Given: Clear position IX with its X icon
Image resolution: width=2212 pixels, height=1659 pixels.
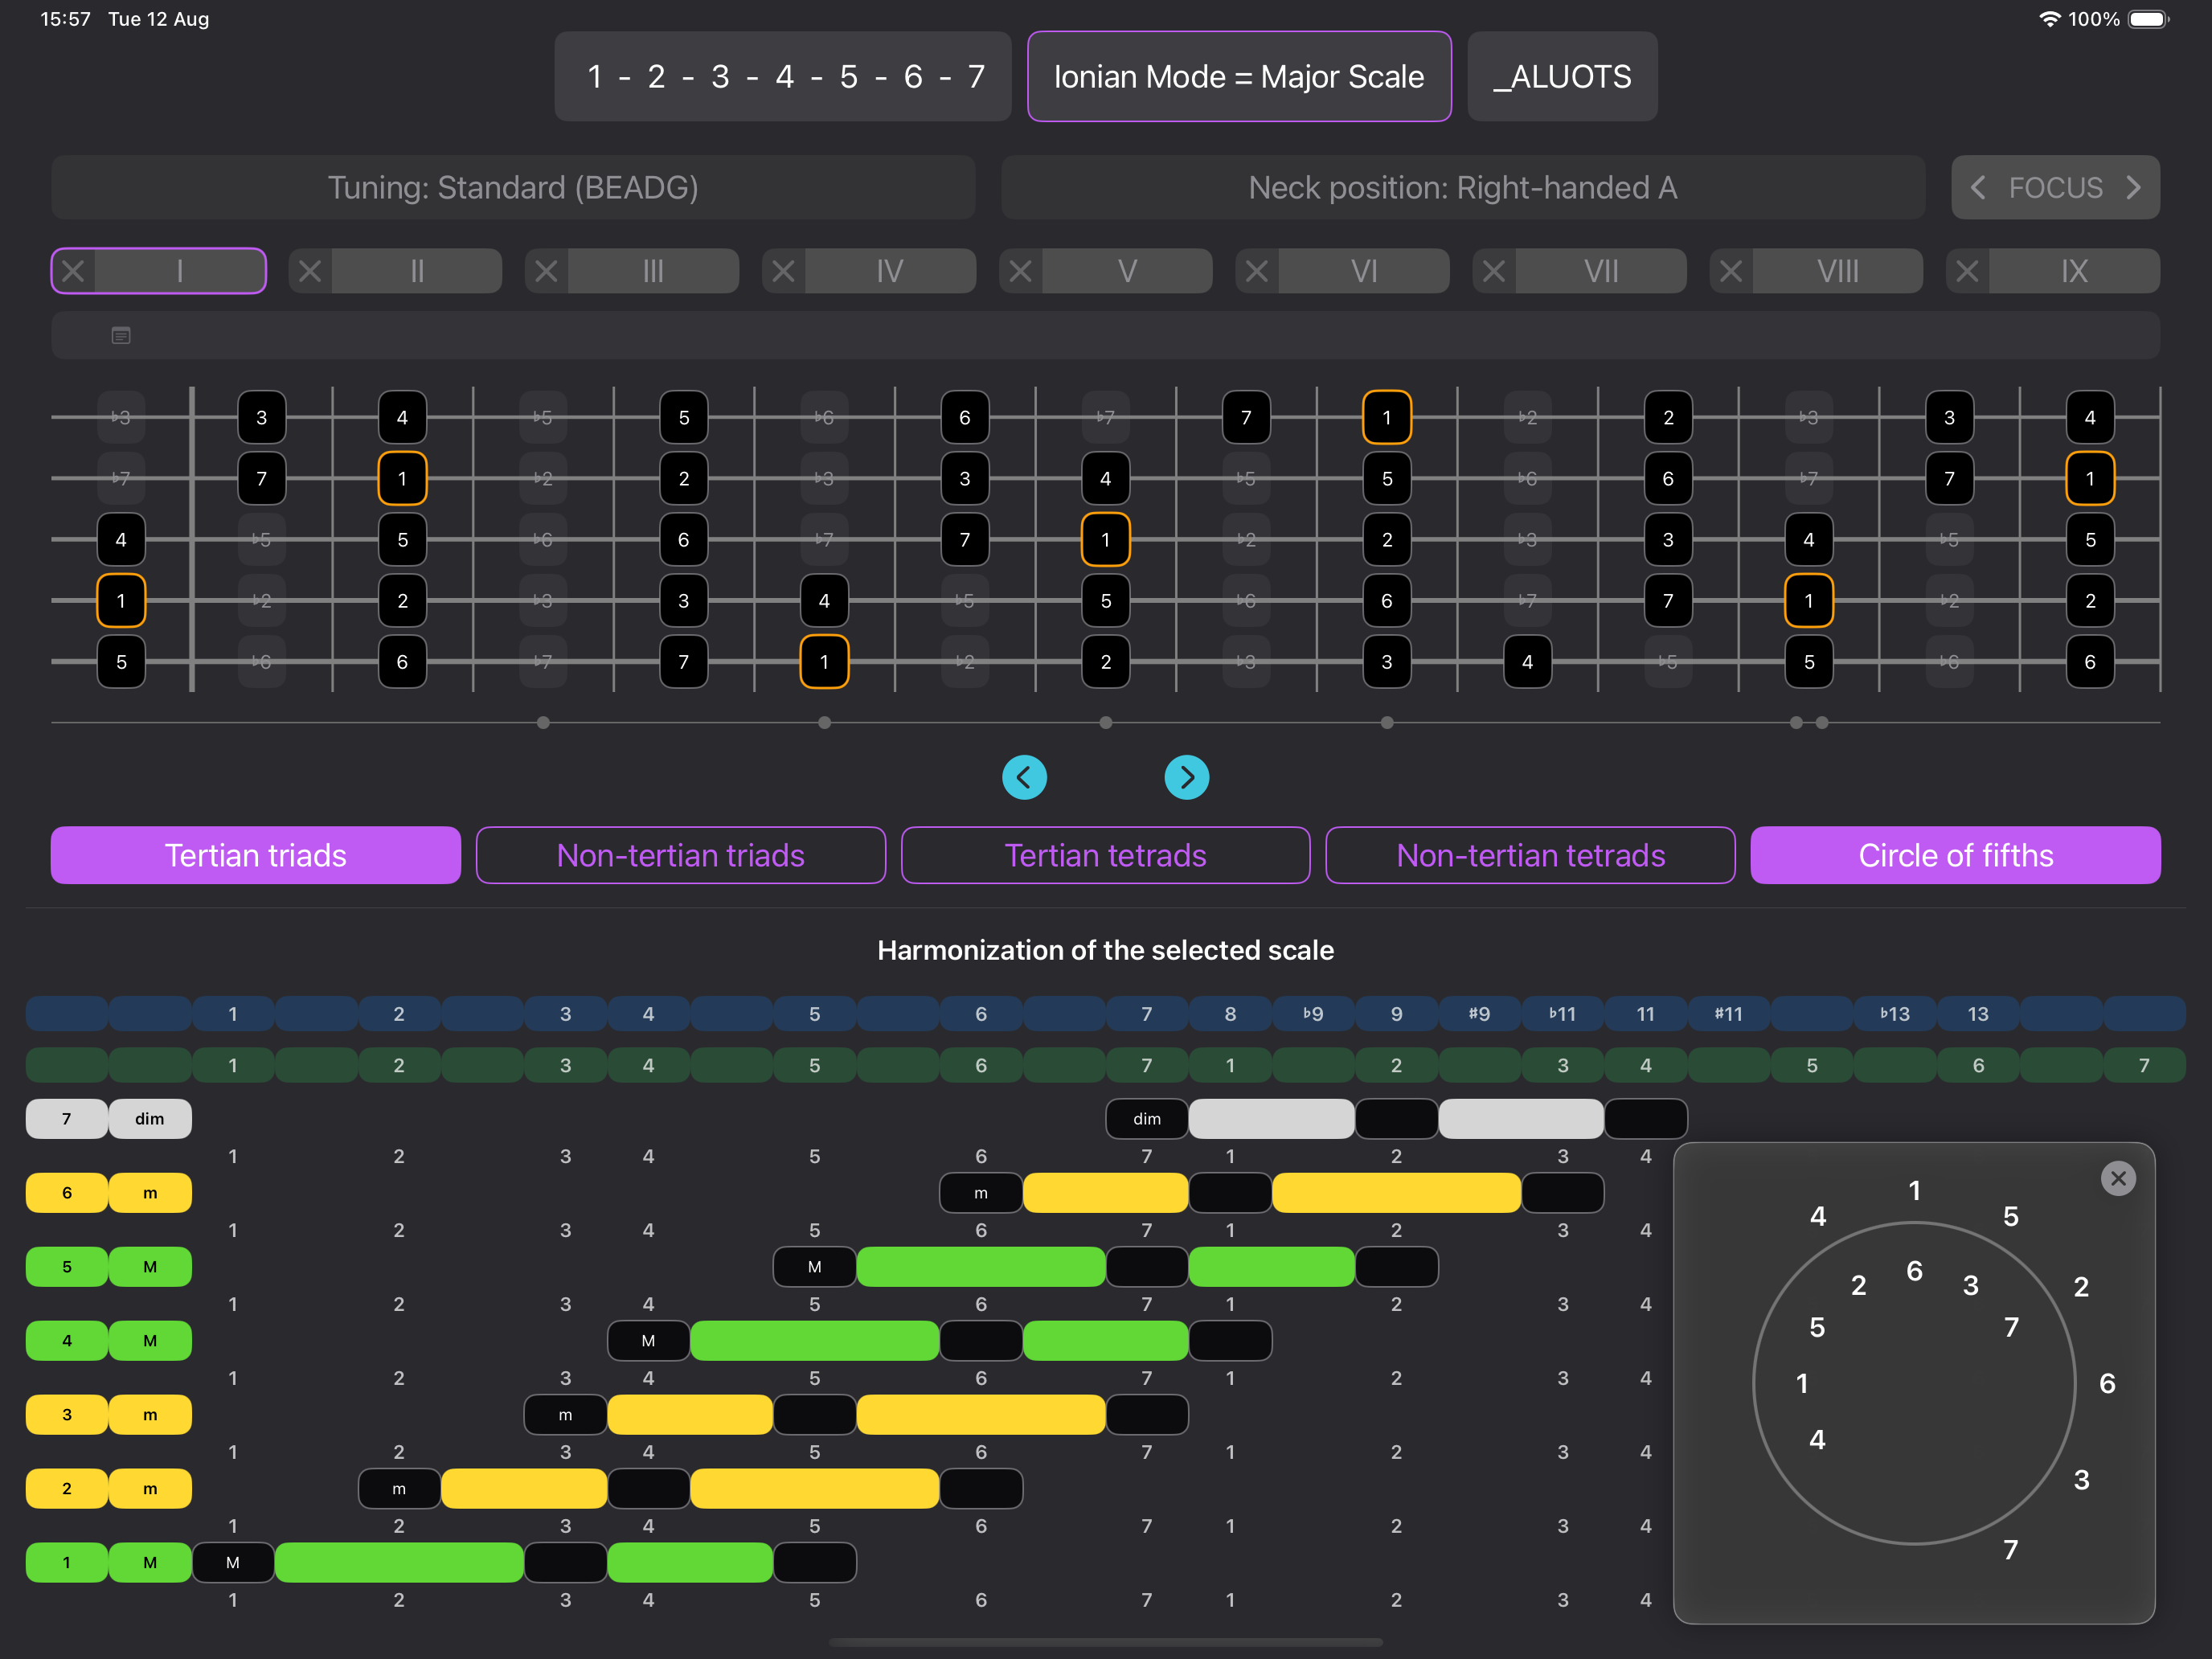Looking at the screenshot, I should click(1967, 271).
